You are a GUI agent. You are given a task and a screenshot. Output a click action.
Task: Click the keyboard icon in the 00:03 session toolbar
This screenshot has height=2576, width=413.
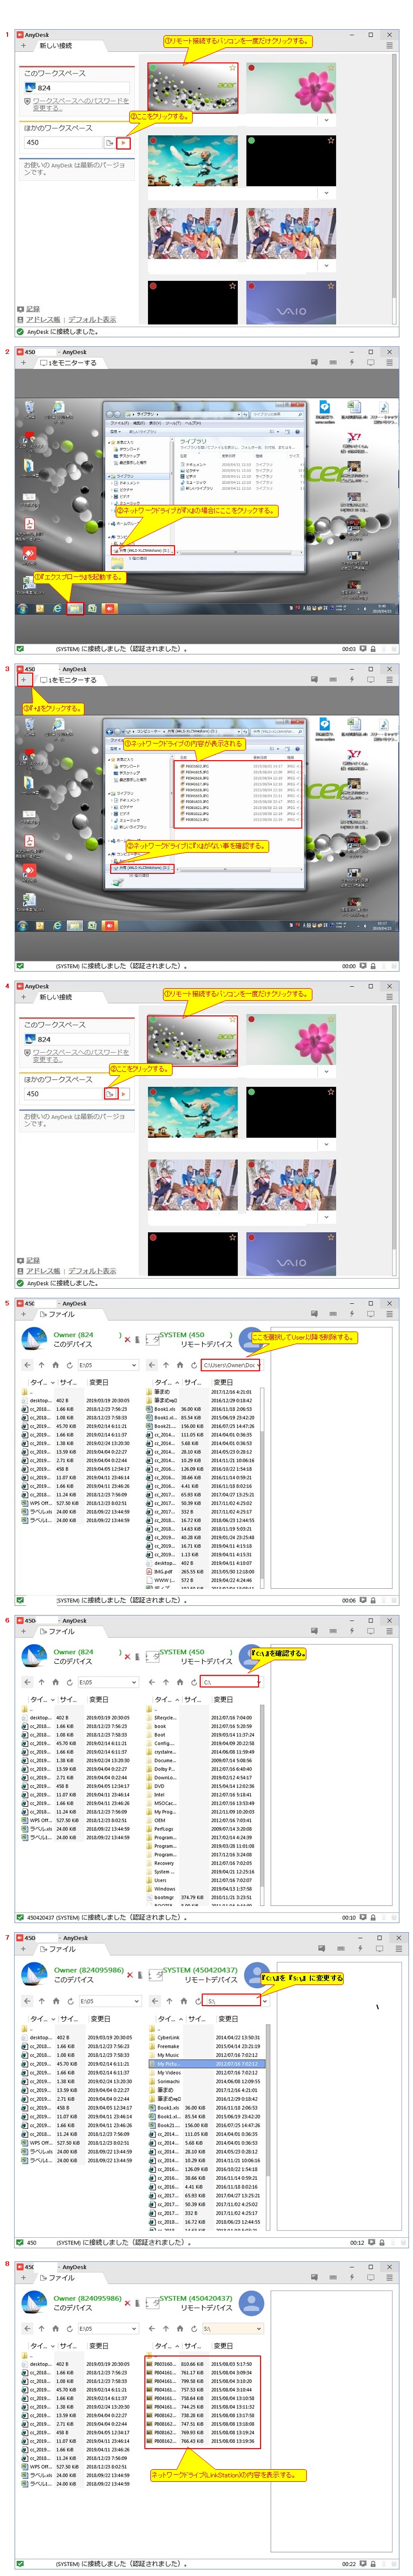[333, 363]
